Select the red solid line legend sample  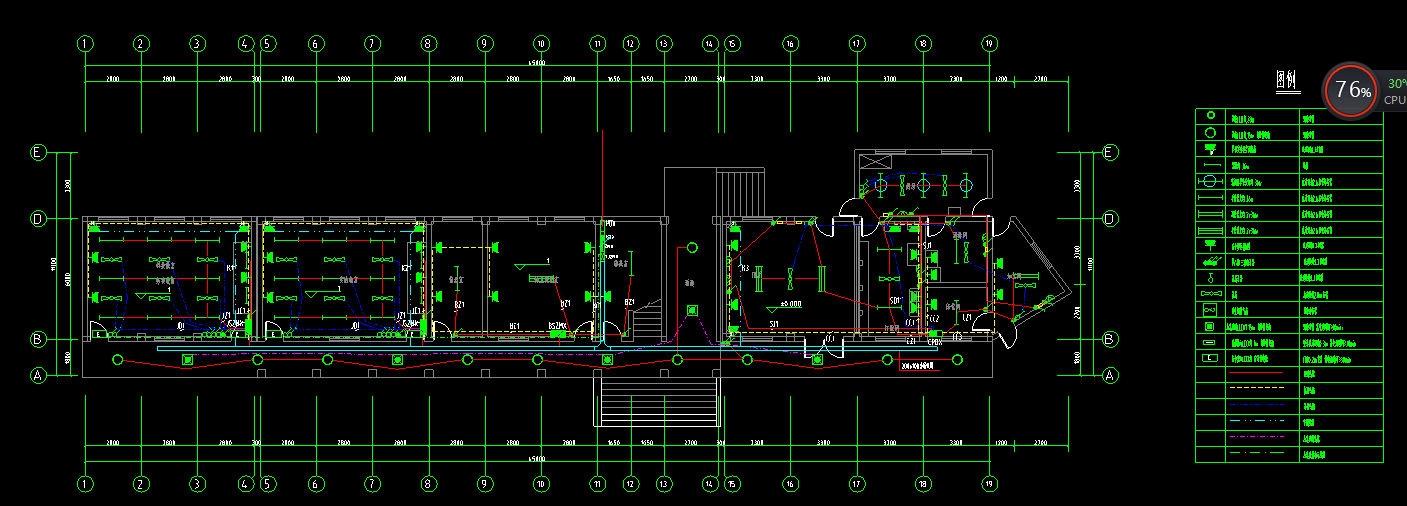tap(1254, 373)
